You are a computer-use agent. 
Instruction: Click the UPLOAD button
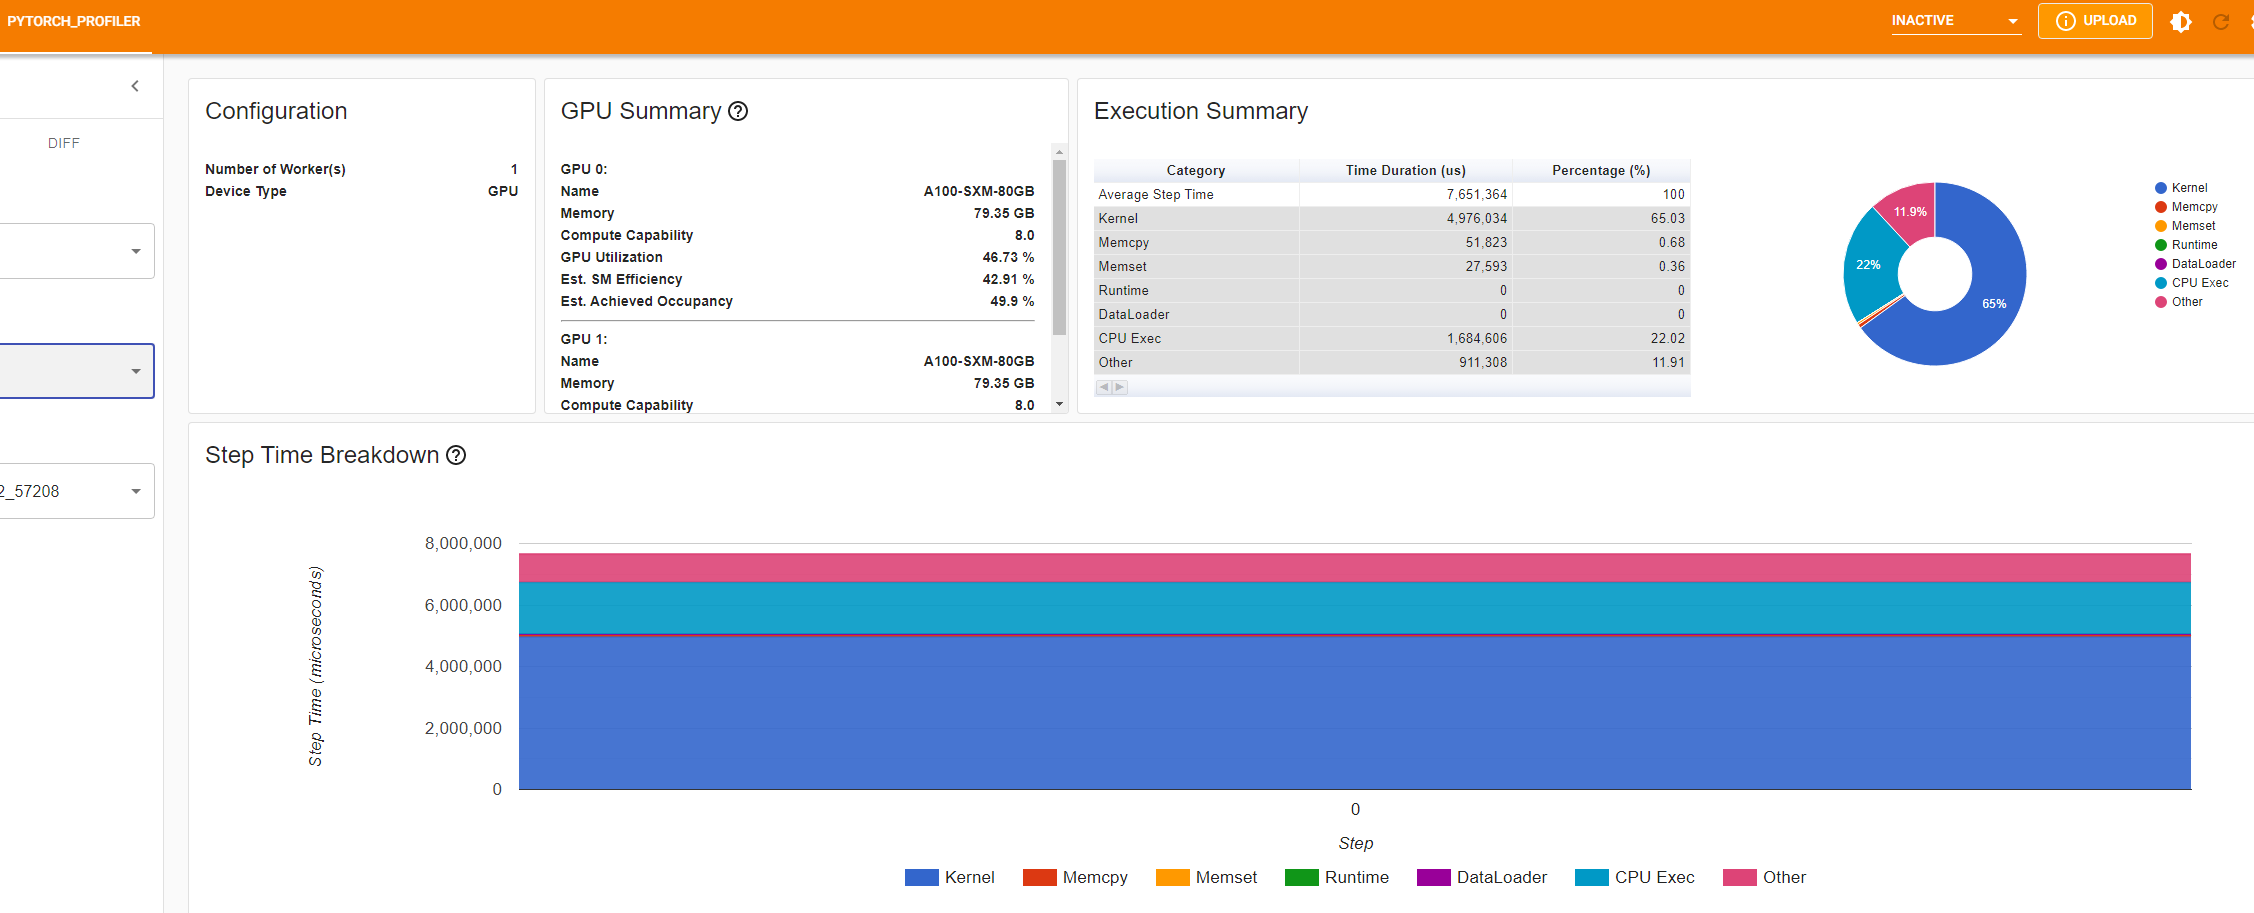(2095, 21)
